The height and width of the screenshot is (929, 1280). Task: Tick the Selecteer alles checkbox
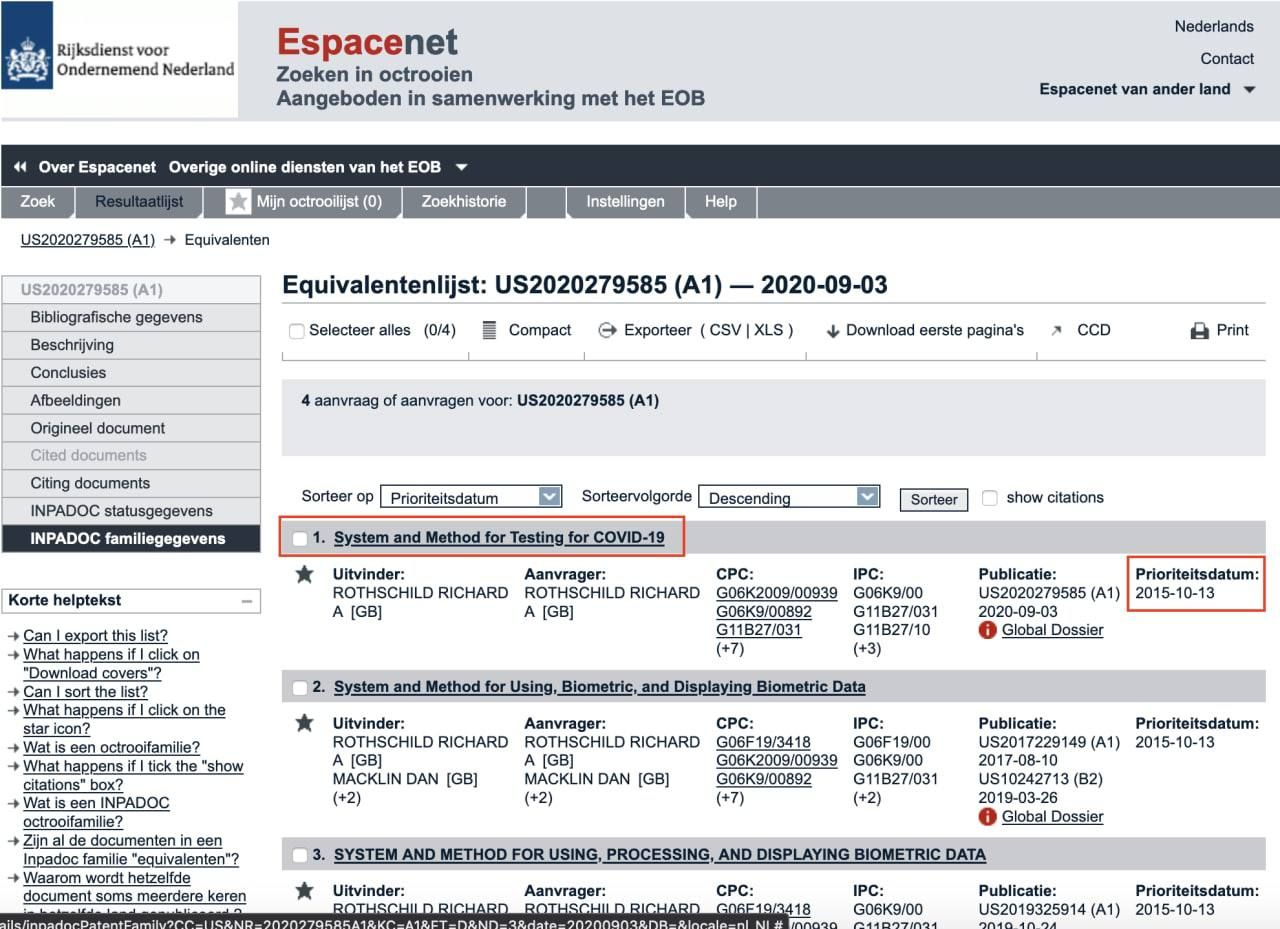click(296, 331)
